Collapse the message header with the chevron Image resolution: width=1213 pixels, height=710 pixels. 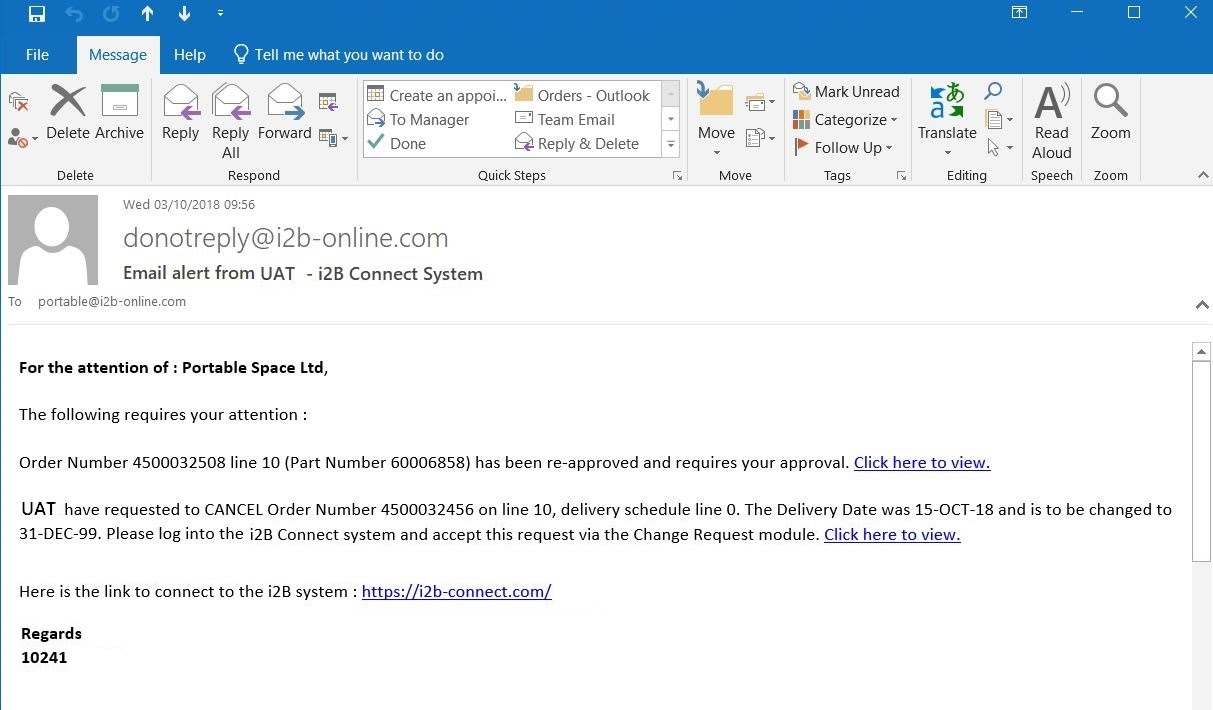(1202, 305)
